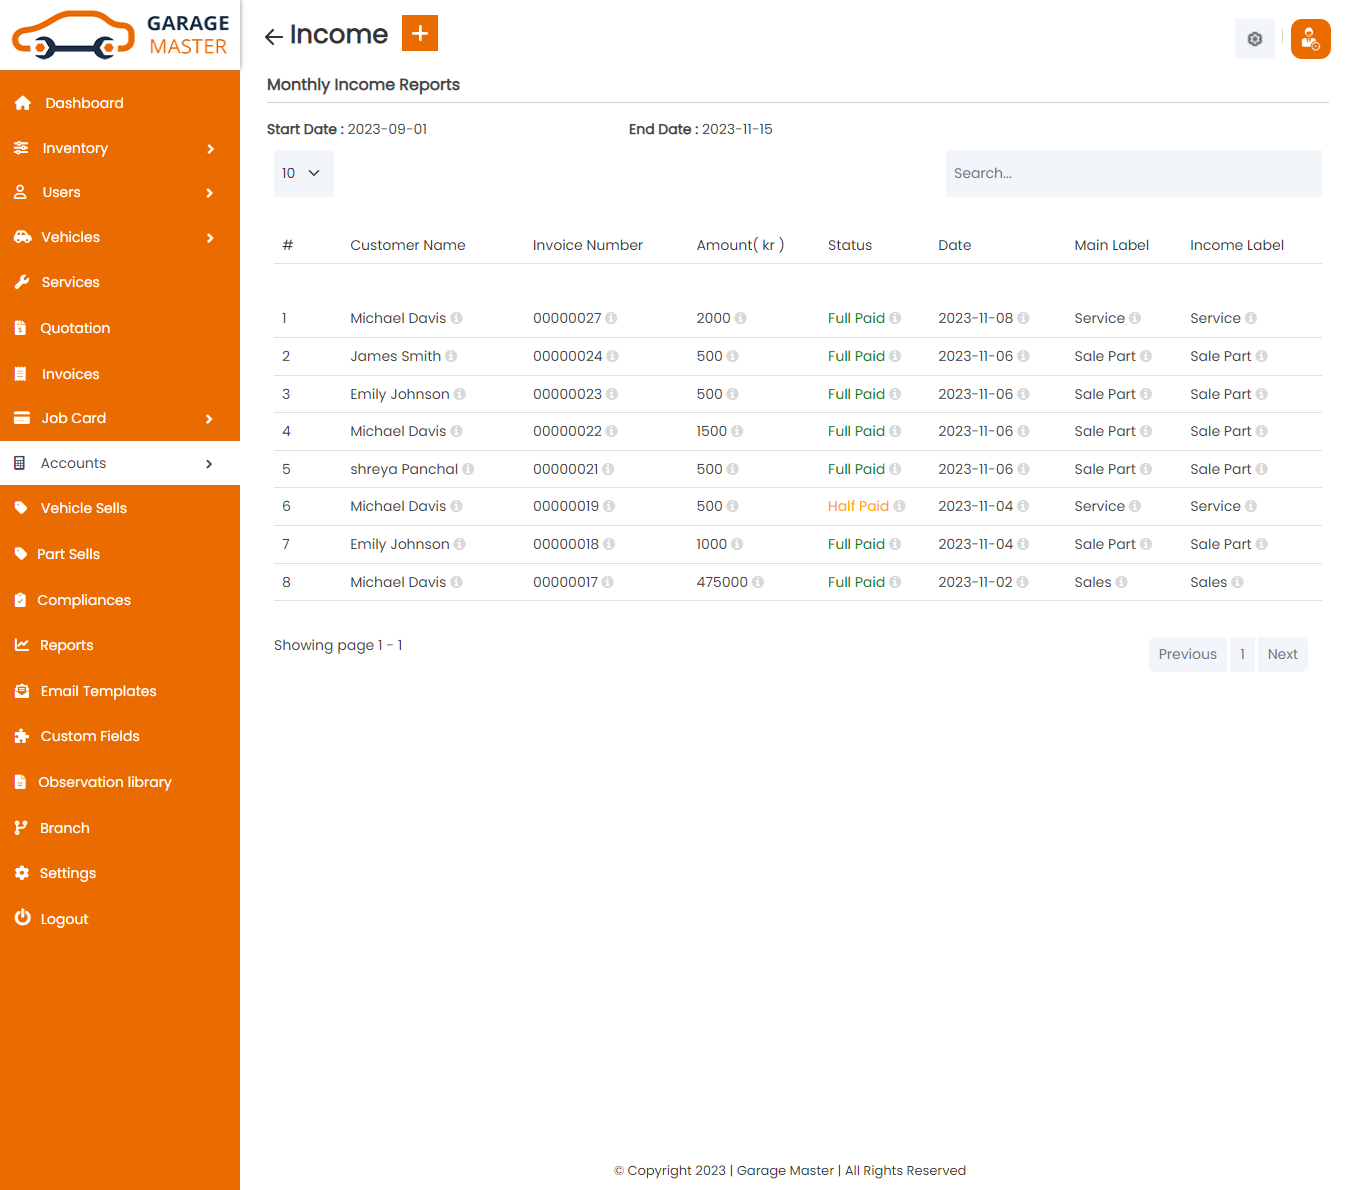Viewport: 1366px width, 1190px height.
Task: Click the orange plus add income button
Action: coord(420,33)
